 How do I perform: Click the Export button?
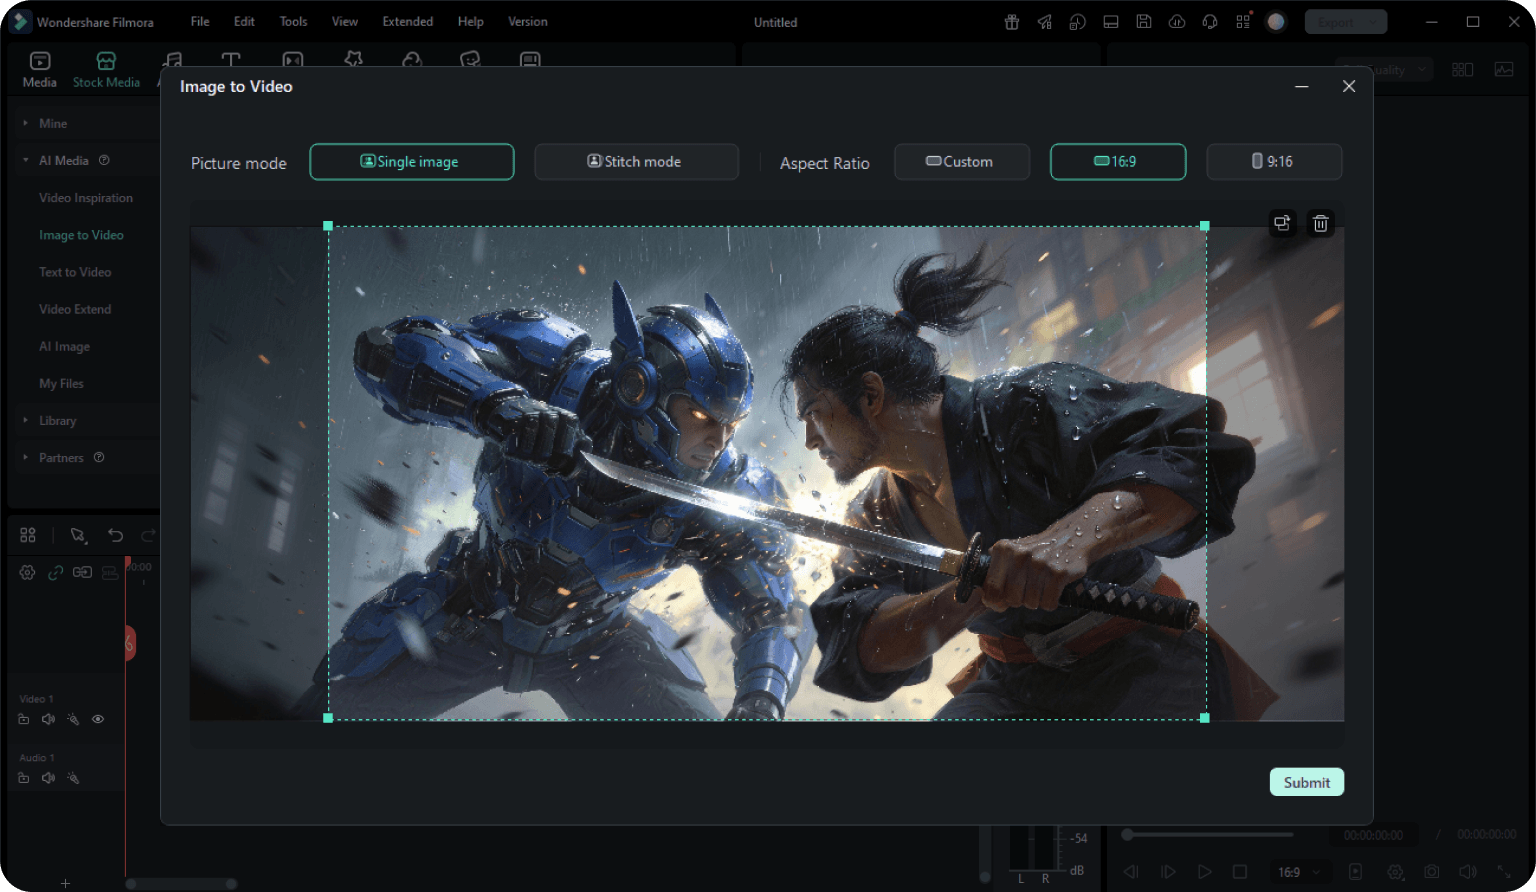tap(1346, 22)
